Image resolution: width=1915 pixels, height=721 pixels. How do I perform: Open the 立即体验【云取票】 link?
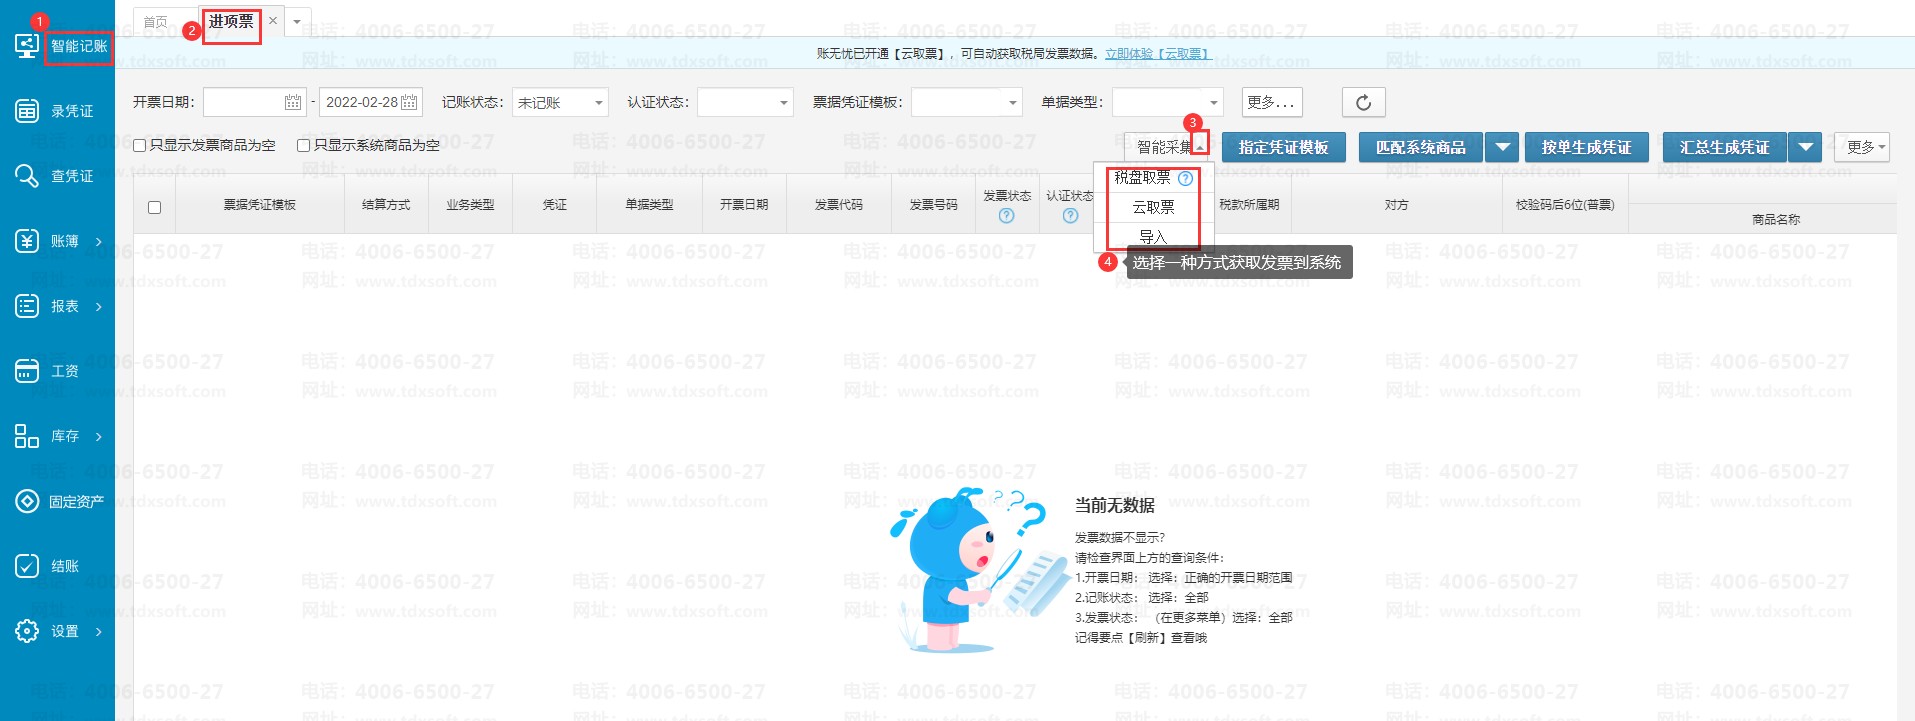(x=1158, y=54)
